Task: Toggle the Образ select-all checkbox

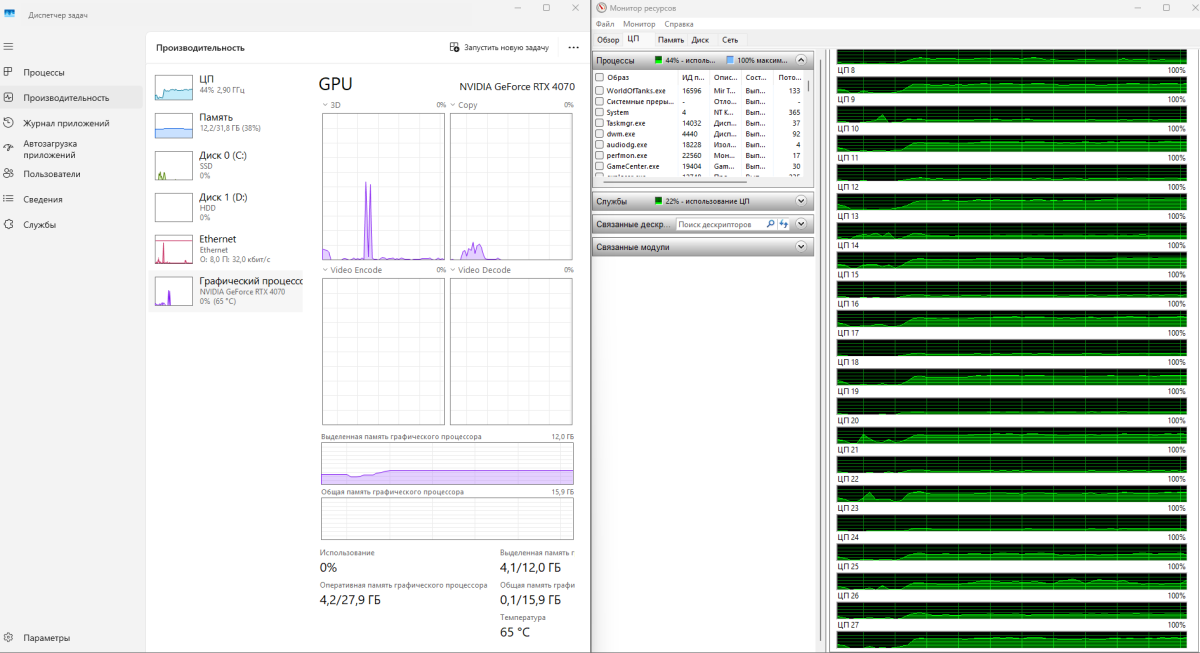Action: pyautogui.click(x=600, y=77)
